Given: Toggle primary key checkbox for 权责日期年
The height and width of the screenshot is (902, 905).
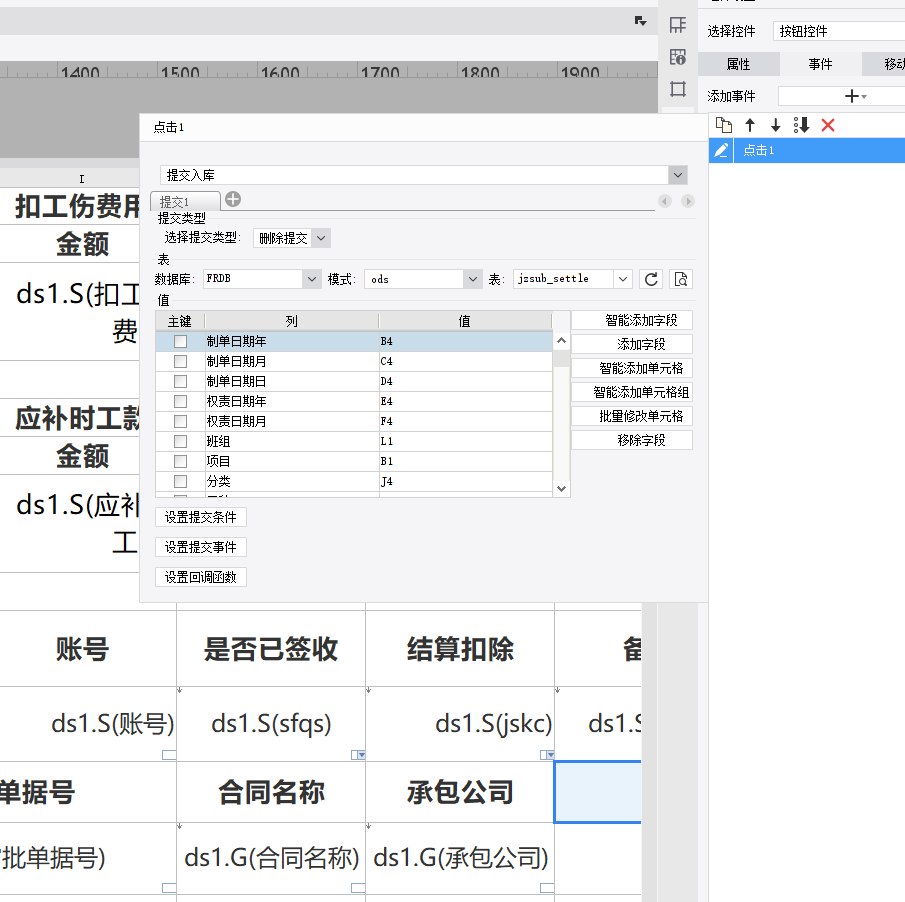Looking at the screenshot, I should [x=181, y=401].
